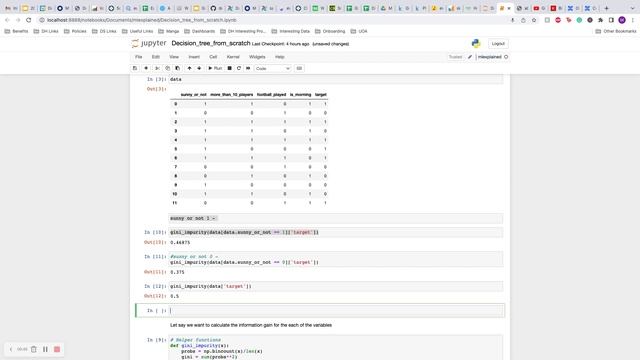This screenshot has height=360, width=640.
Task: Open the Chrome three-dot menu
Action: (x=633, y=20)
